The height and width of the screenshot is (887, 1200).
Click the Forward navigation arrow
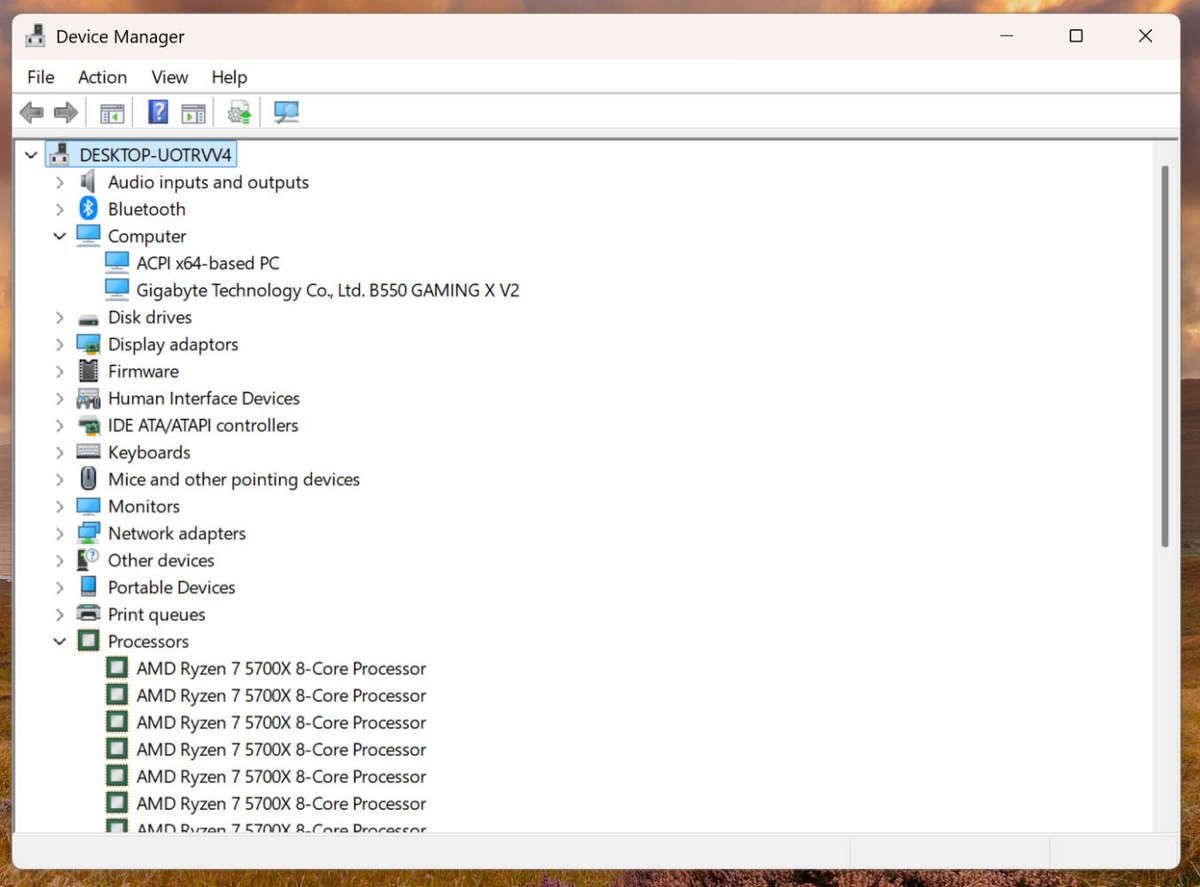coord(66,112)
